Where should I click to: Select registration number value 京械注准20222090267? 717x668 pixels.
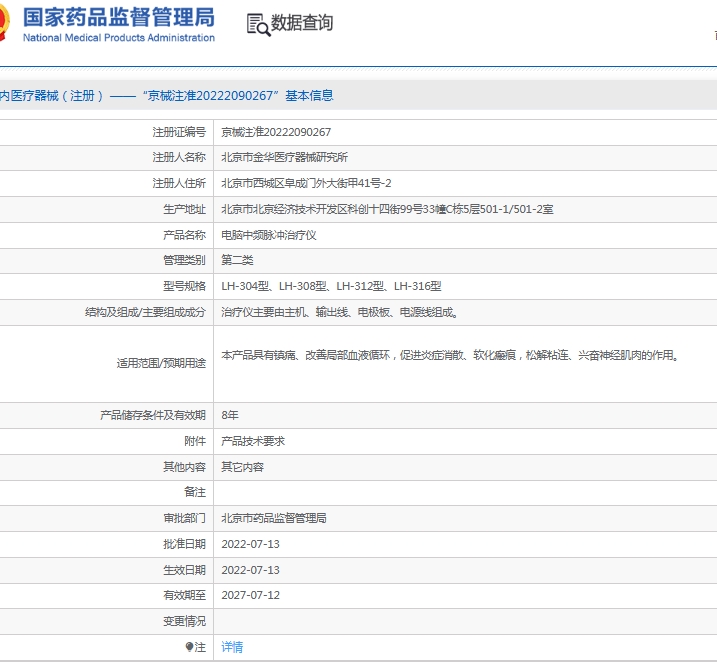click(276, 132)
